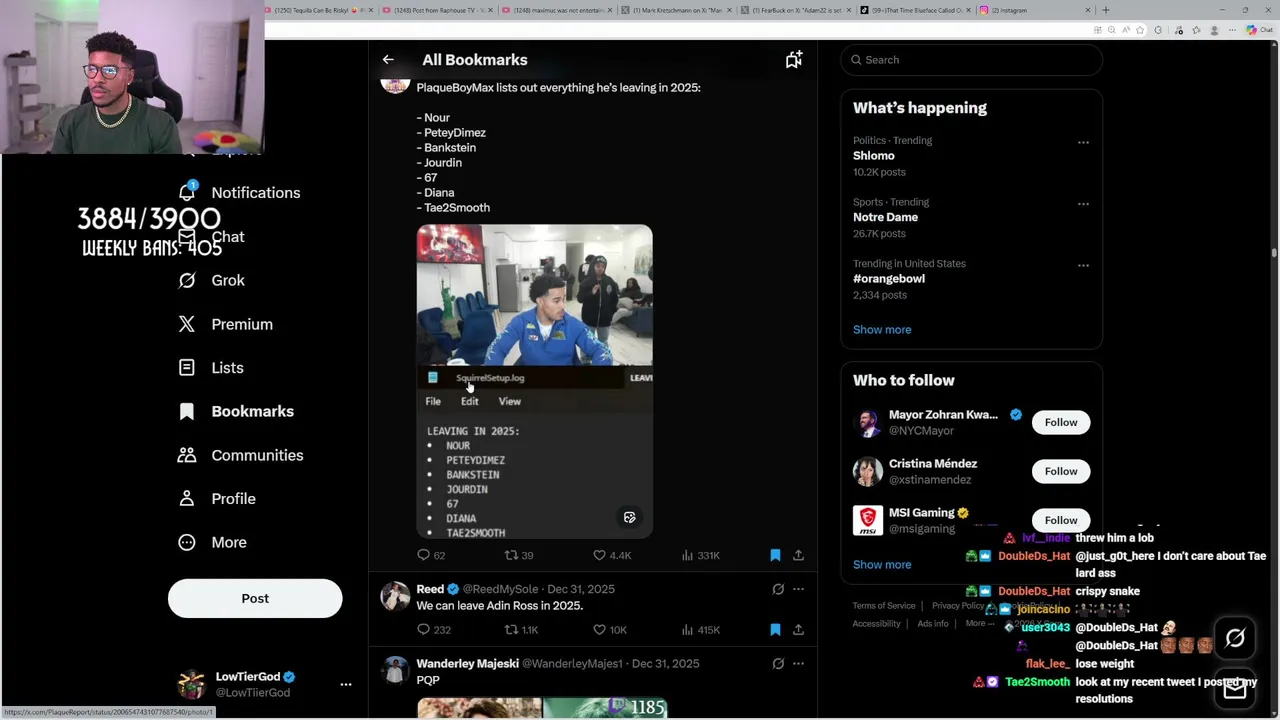Click the Bookmarks ribbon icon

click(x=187, y=411)
